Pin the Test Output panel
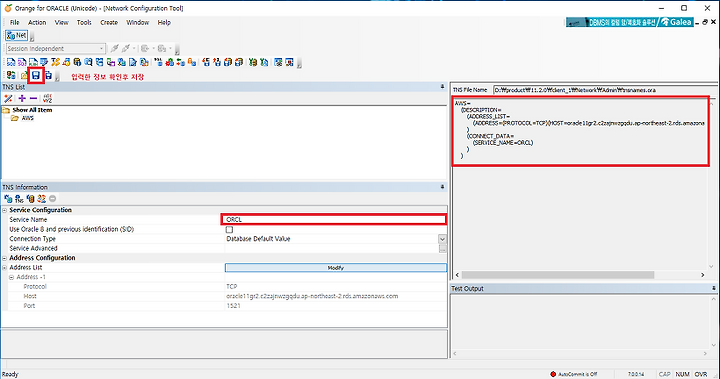This screenshot has height=379, width=720. 714,288
